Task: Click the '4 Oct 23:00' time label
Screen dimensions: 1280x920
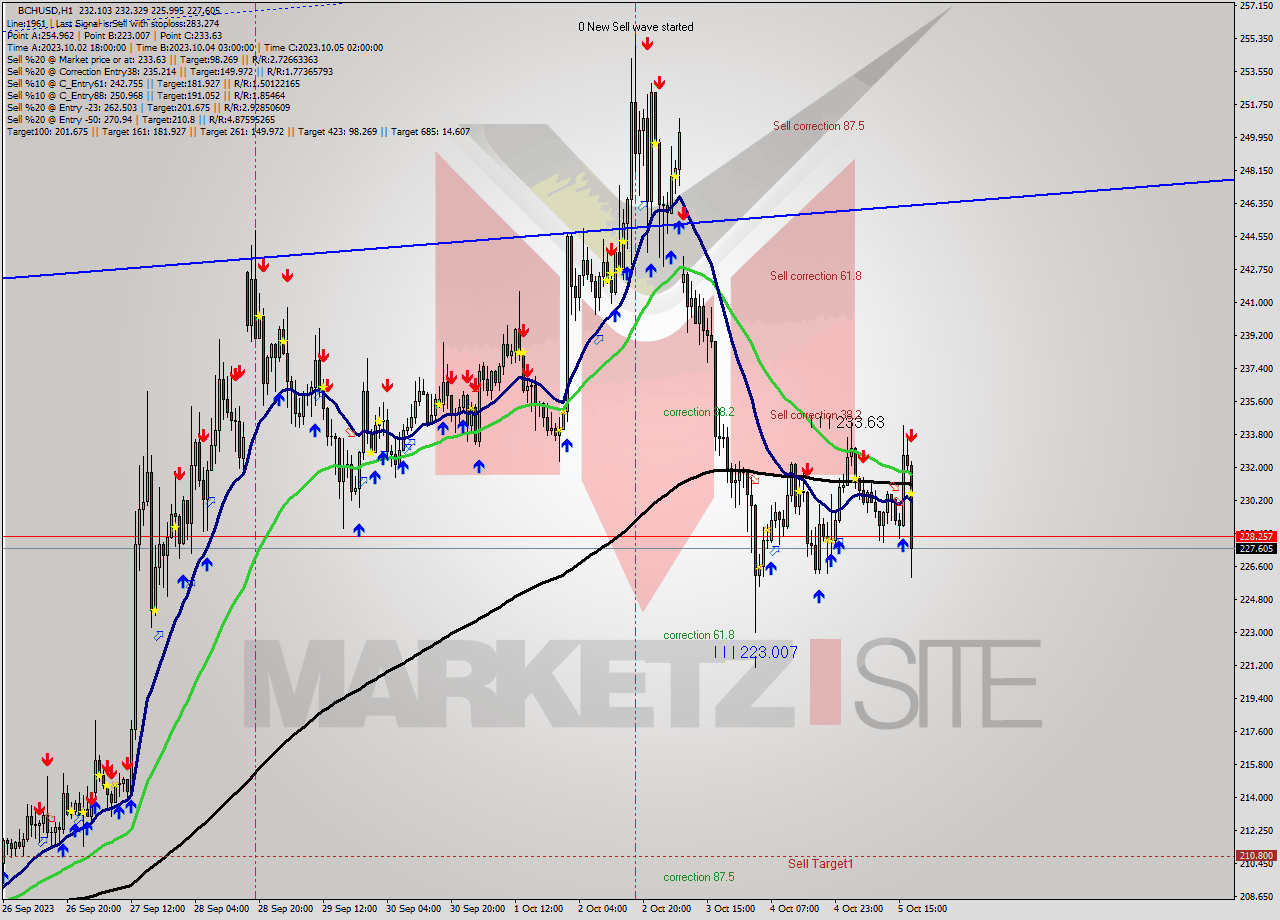Action: pyautogui.click(x=859, y=909)
